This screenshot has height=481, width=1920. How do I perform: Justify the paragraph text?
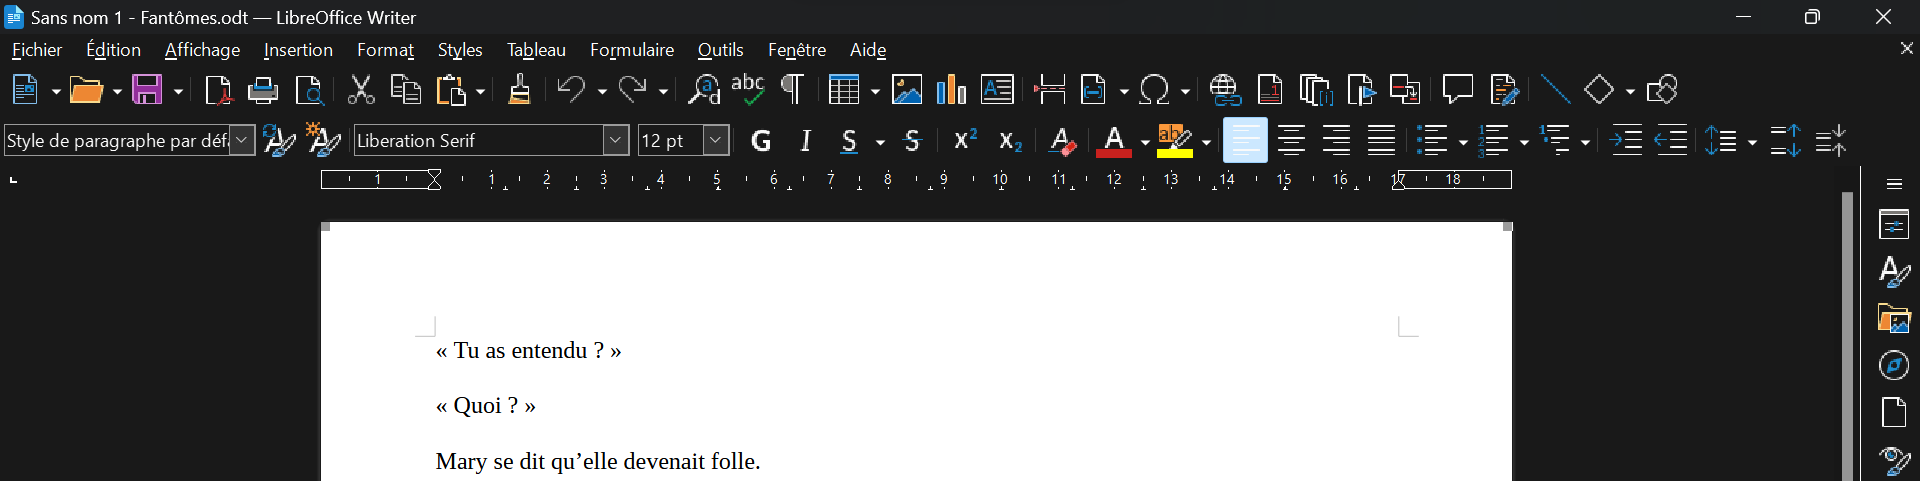click(x=1381, y=141)
